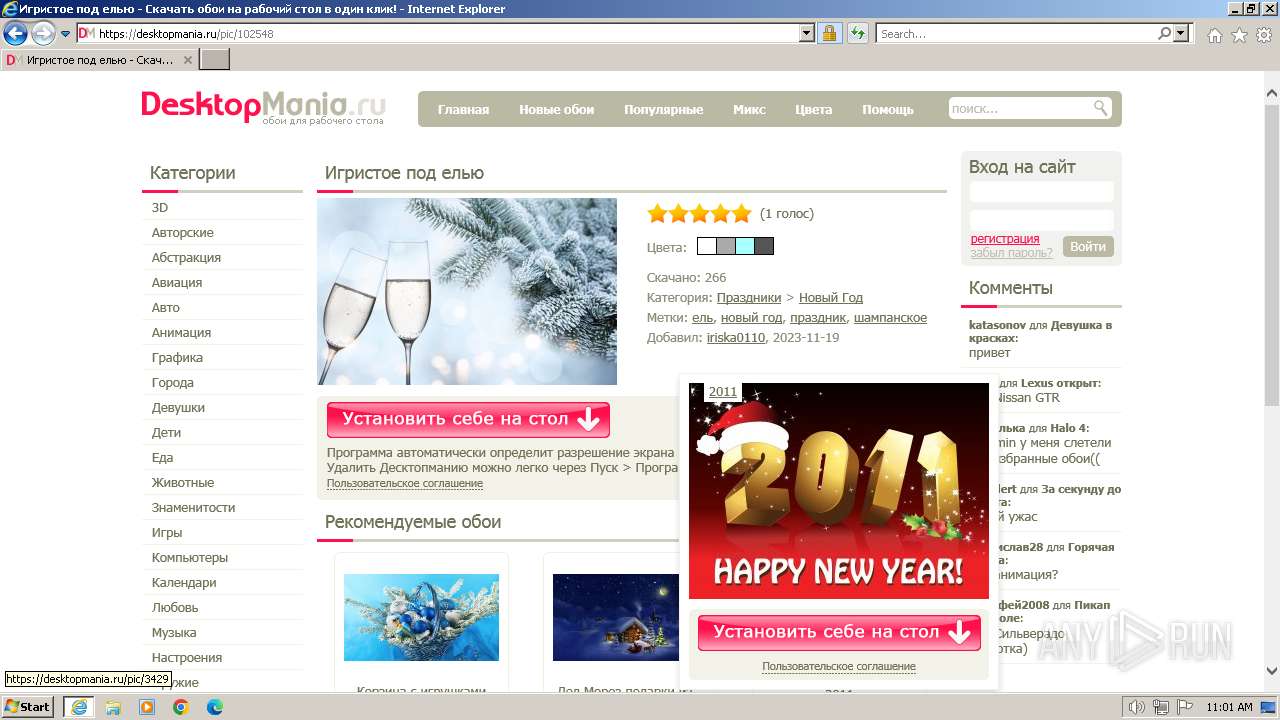Open the Календари category
The width and height of the screenshot is (1280, 720).
click(x=184, y=582)
